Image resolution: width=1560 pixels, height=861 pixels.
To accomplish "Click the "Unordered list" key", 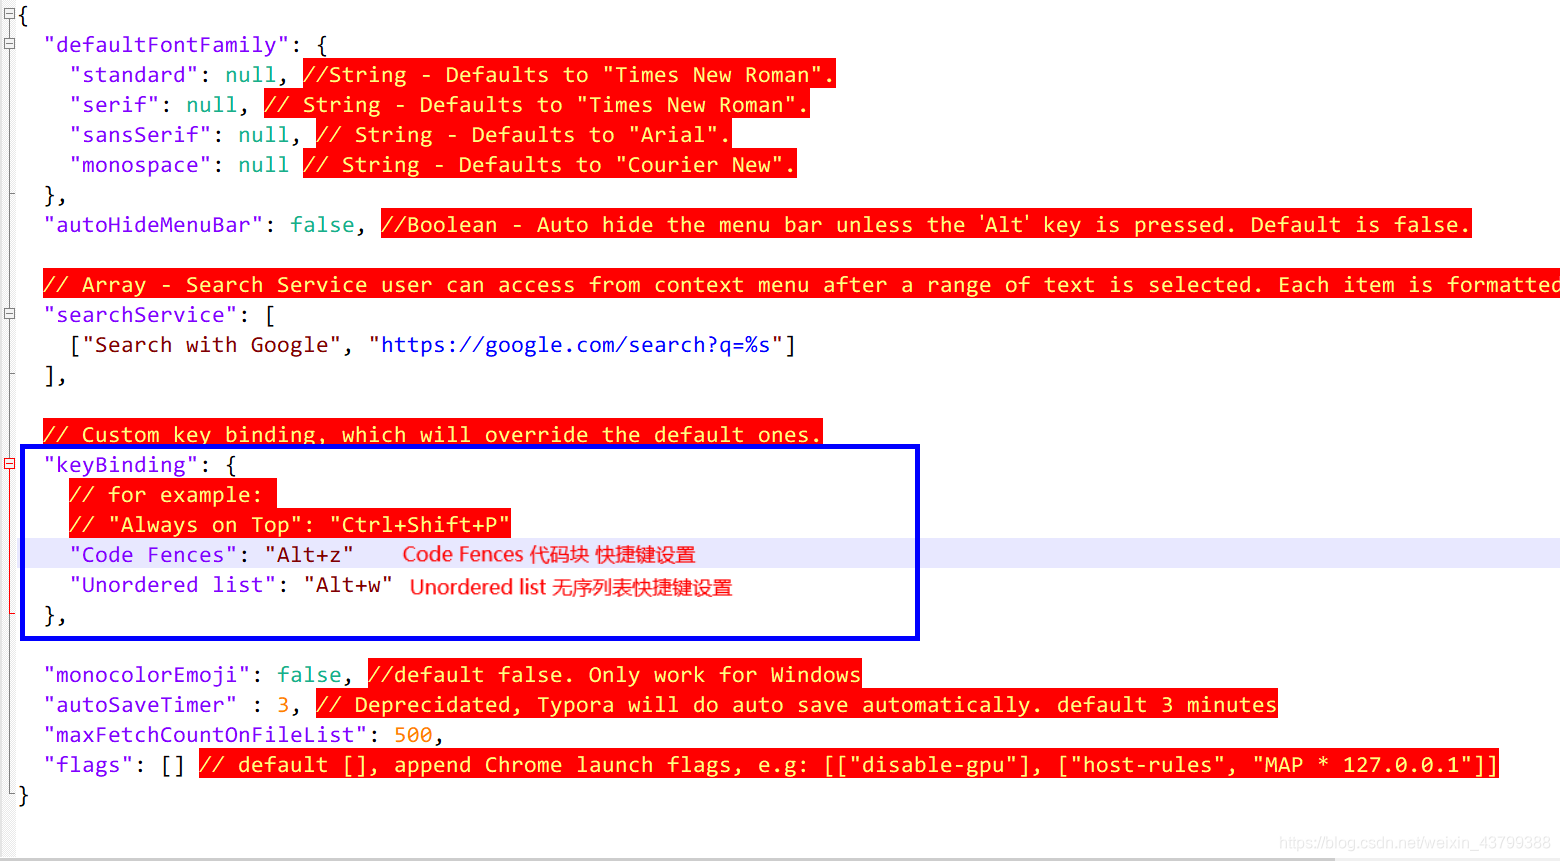I will coord(173,585).
